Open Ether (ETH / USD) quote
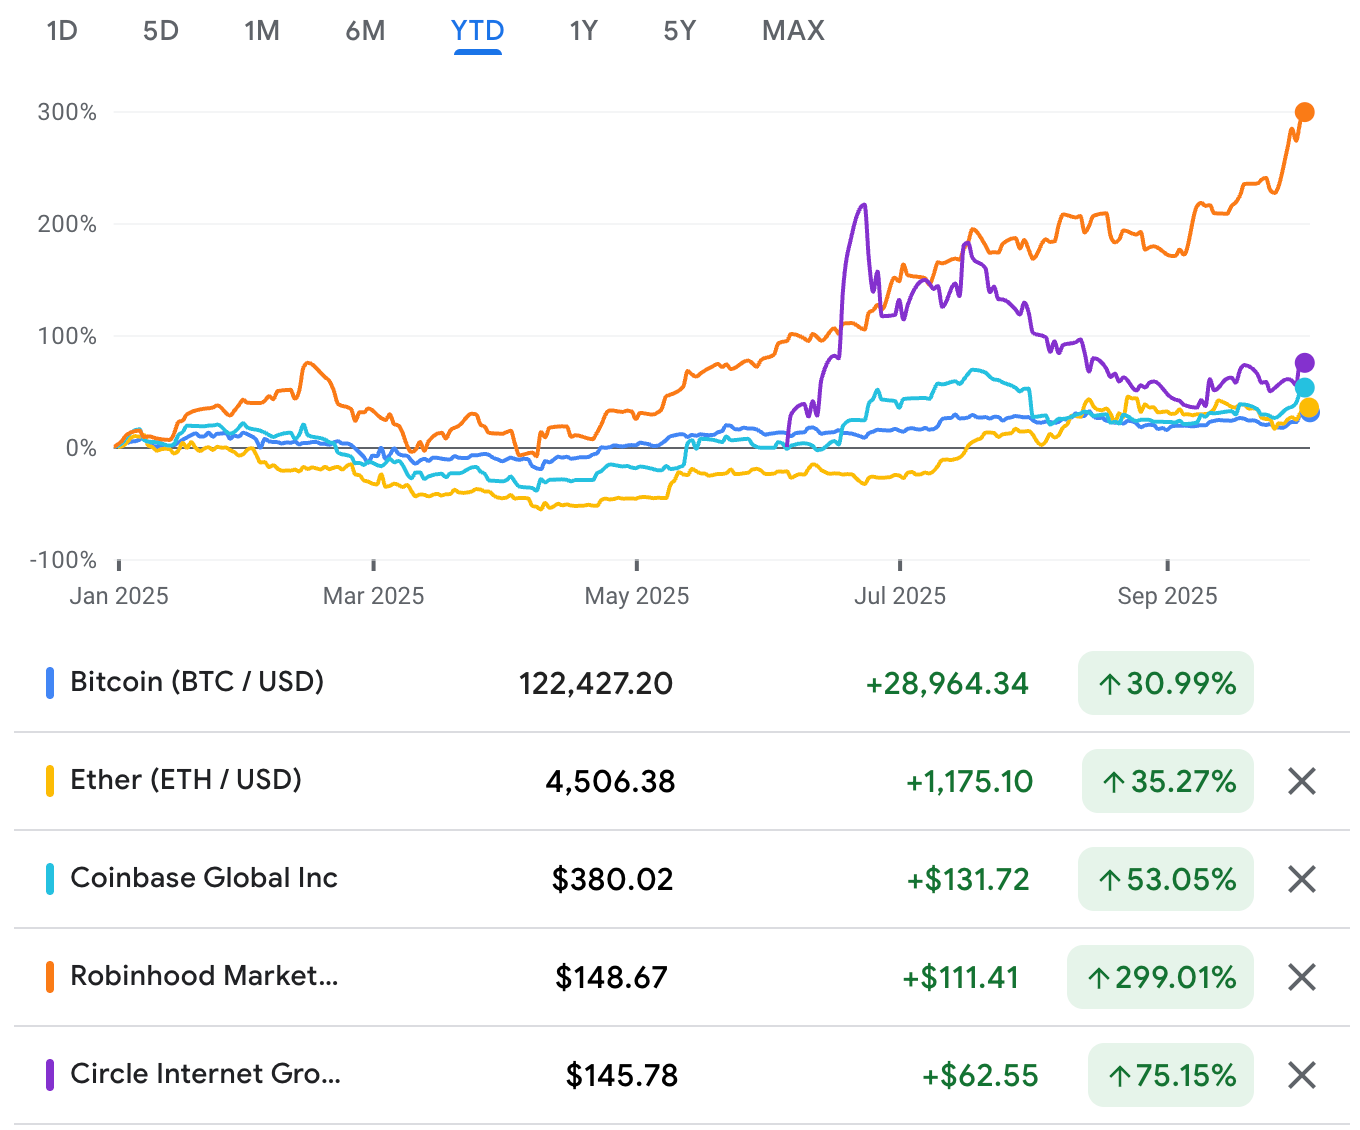 tap(186, 780)
